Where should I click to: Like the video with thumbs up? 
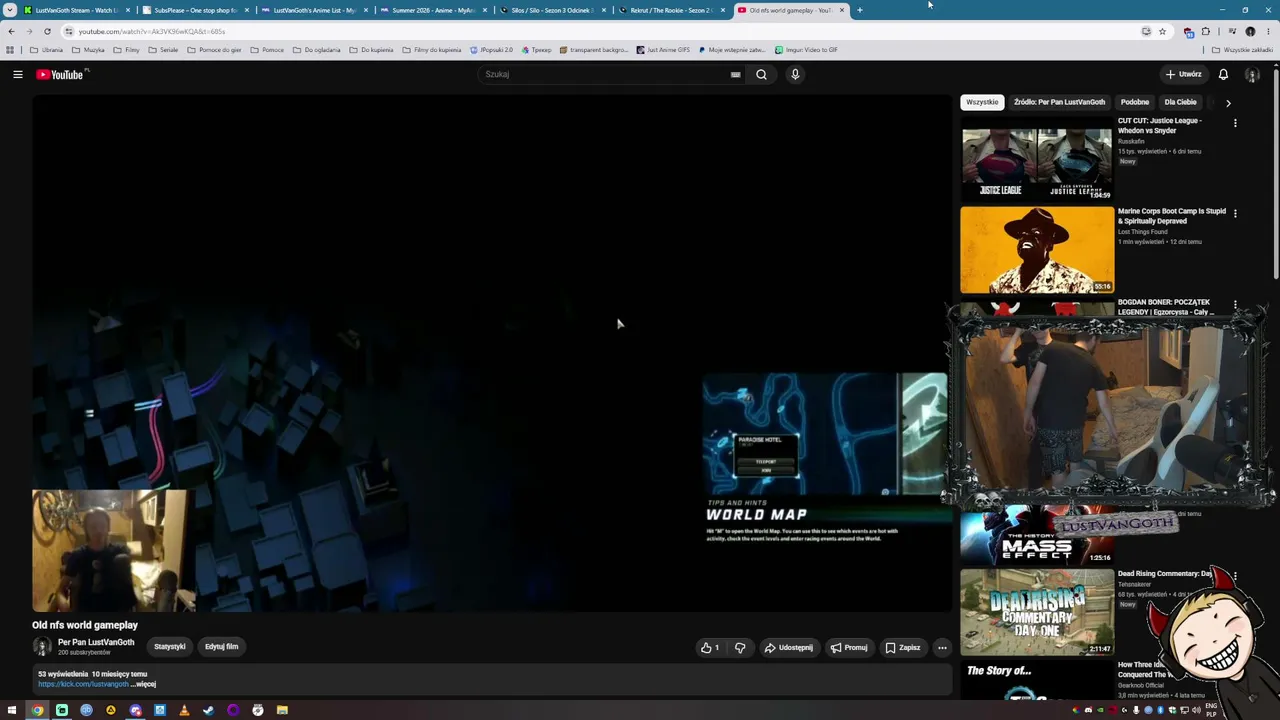click(710, 647)
